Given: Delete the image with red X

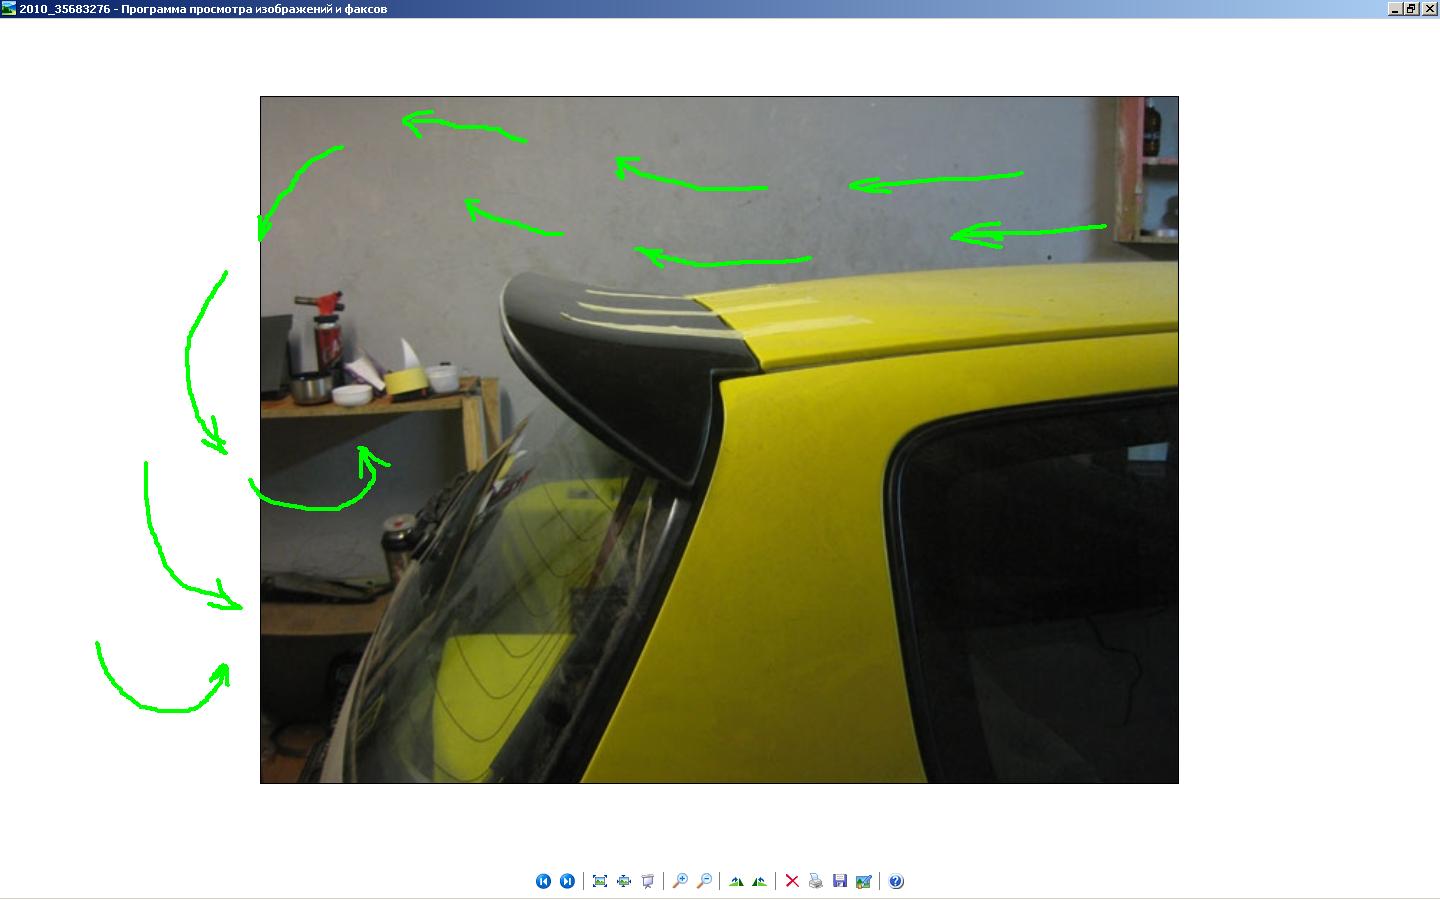Looking at the screenshot, I should [x=792, y=881].
